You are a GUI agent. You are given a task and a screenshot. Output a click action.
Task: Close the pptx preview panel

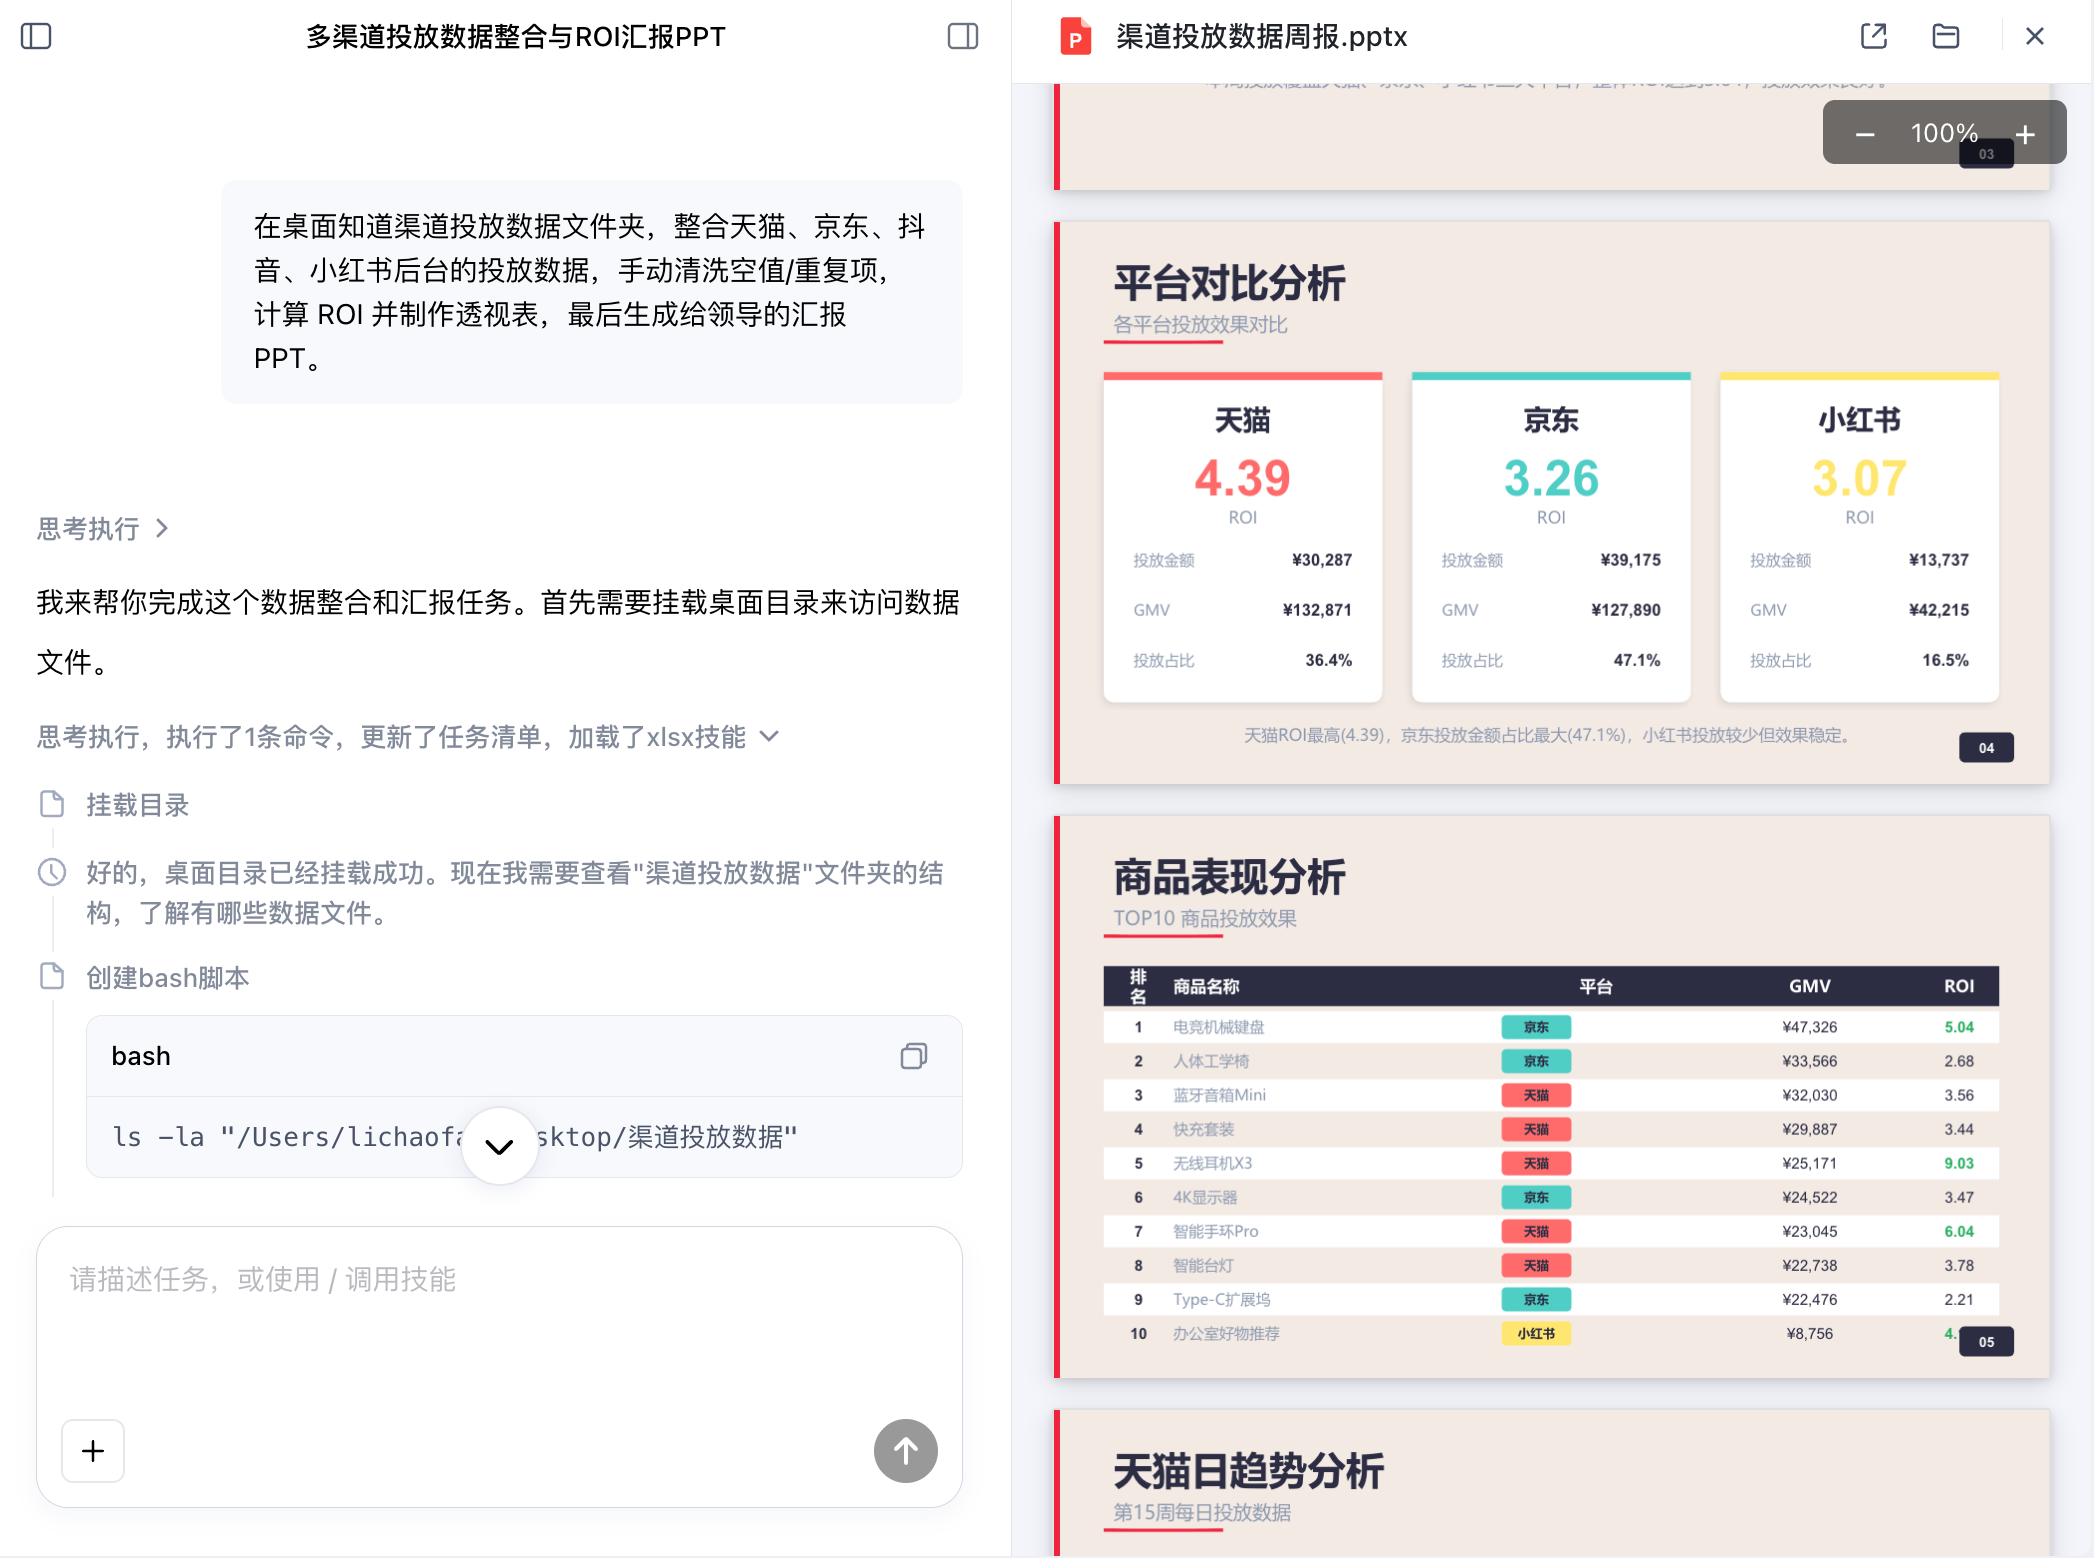tap(2034, 37)
